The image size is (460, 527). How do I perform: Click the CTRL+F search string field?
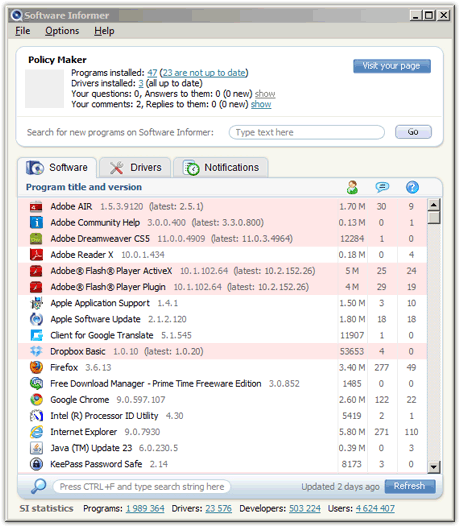[x=142, y=486]
